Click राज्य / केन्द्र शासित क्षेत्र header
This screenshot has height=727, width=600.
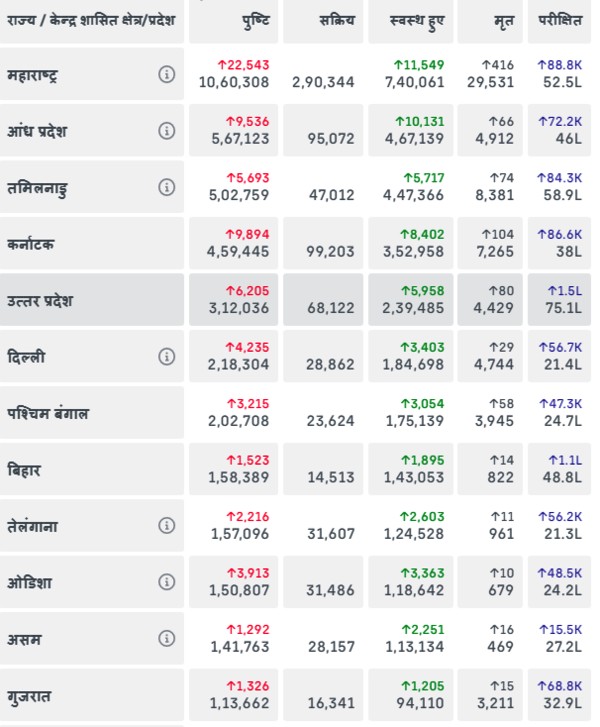pos(92,19)
